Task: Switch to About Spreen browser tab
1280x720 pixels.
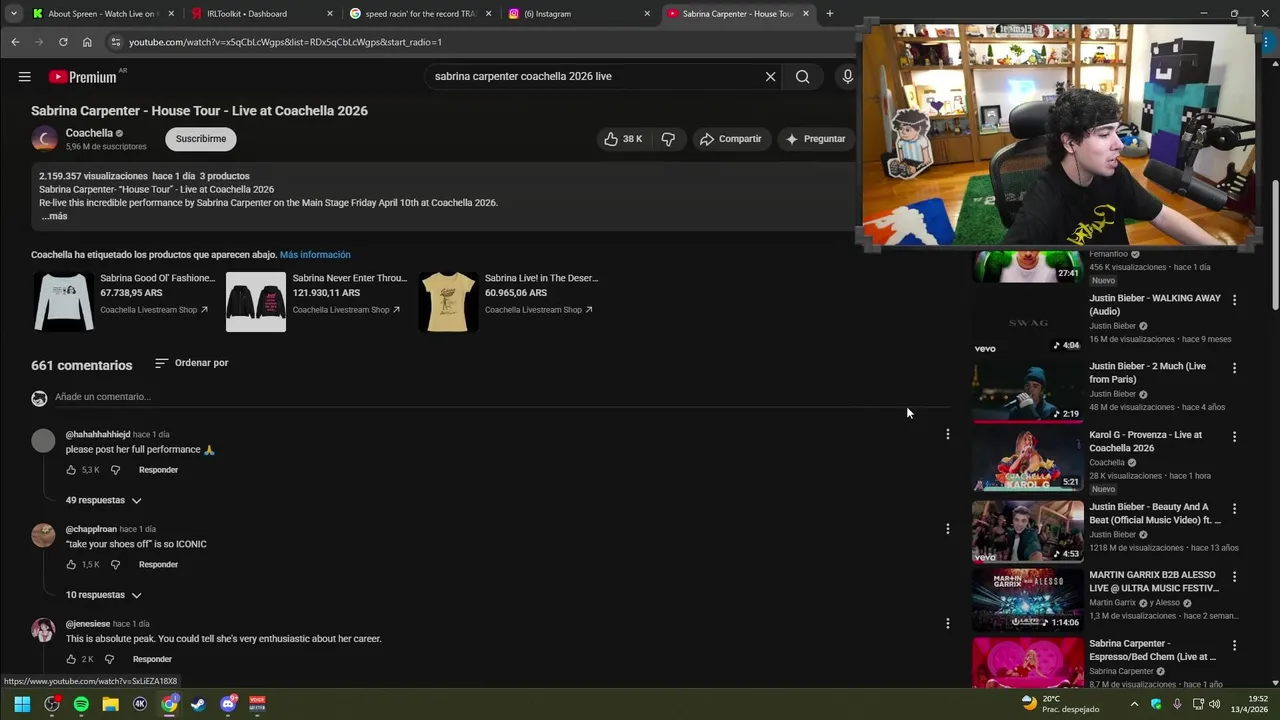Action: coord(103,14)
